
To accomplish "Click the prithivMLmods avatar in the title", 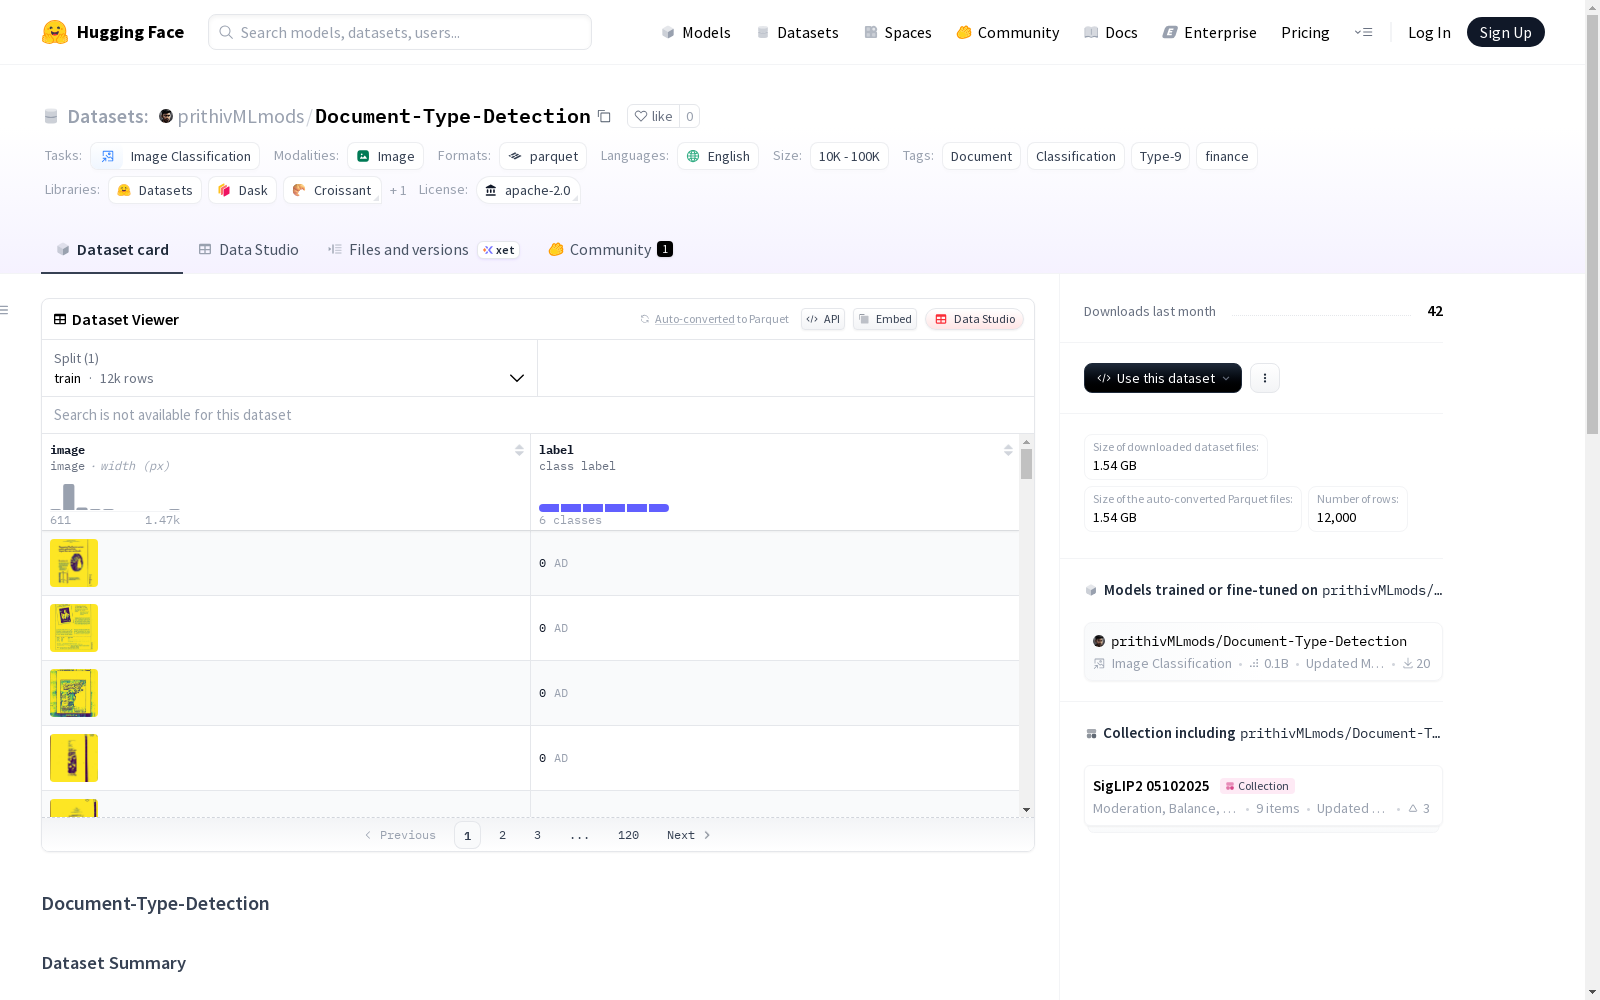I will (x=166, y=116).
